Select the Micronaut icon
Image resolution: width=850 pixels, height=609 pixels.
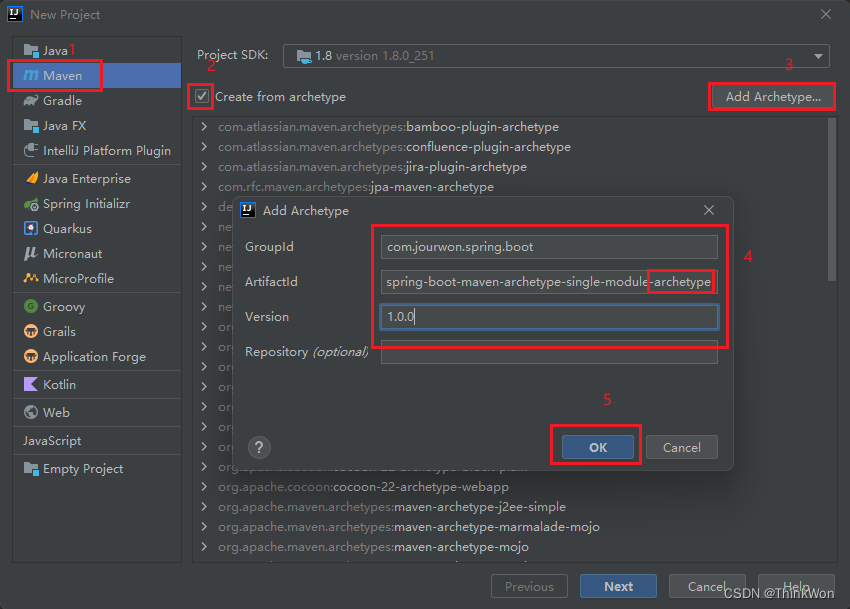point(31,253)
